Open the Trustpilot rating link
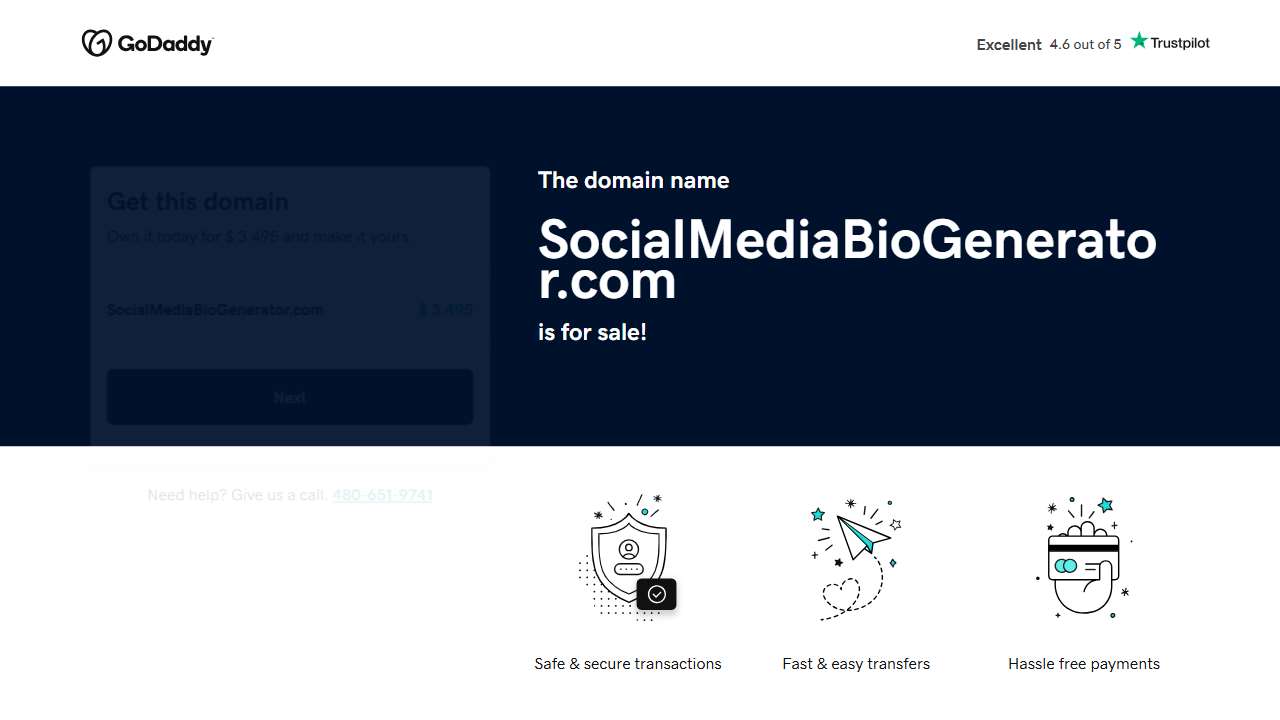This screenshot has height=720, width=1280. [x=1180, y=43]
